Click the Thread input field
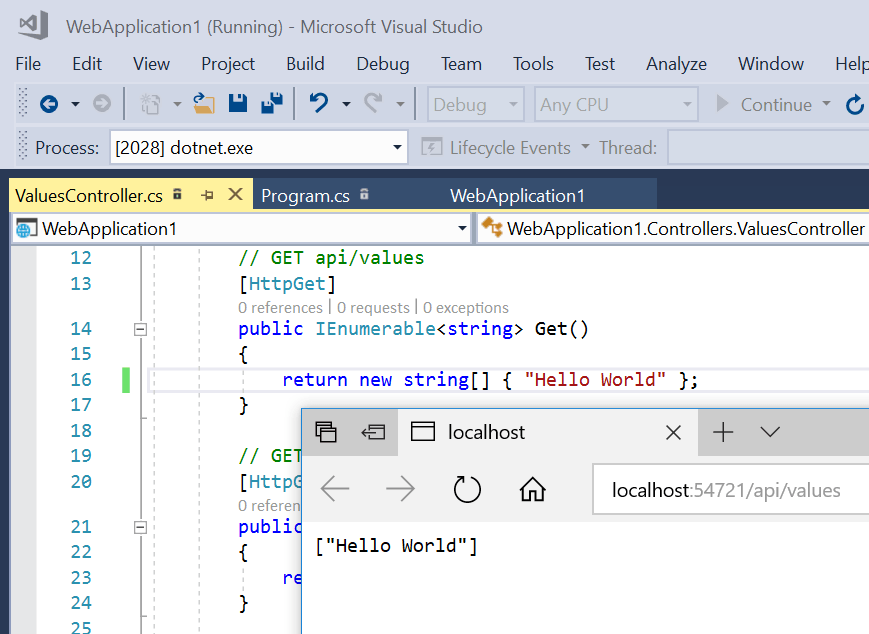Viewport: 869px width, 634px height. coord(768,147)
